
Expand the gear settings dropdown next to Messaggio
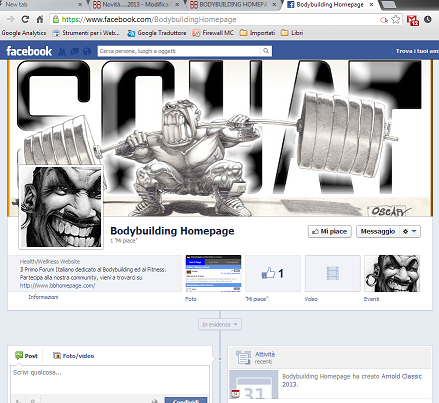point(410,231)
